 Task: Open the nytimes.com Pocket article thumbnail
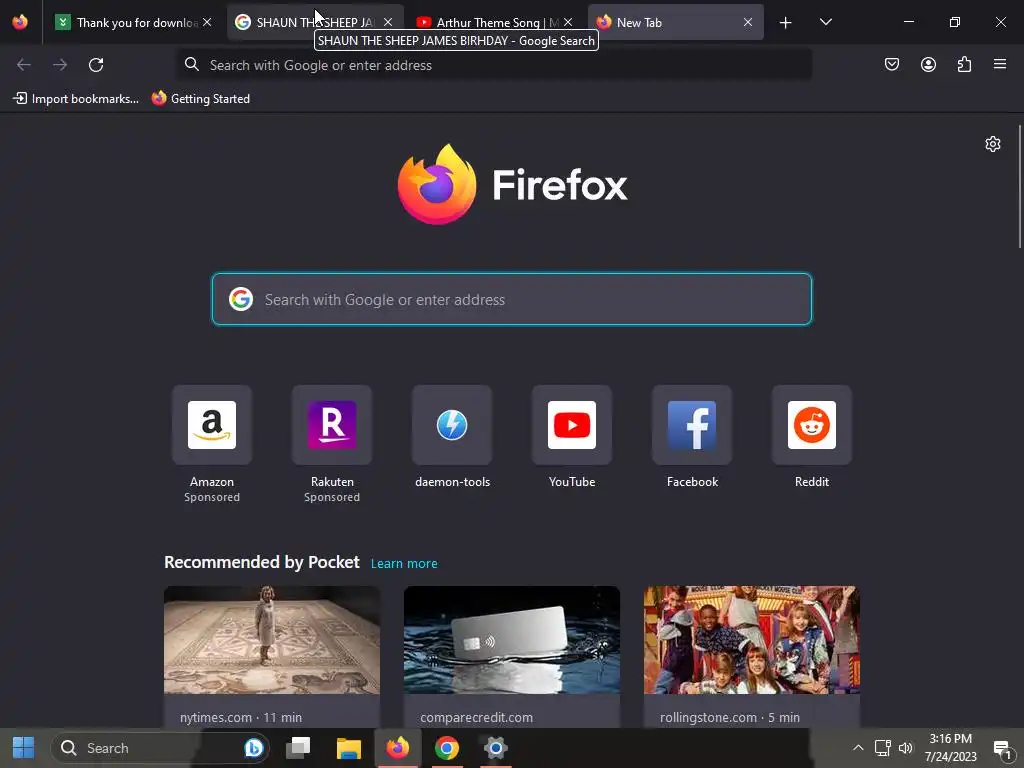pyautogui.click(x=272, y=639)
